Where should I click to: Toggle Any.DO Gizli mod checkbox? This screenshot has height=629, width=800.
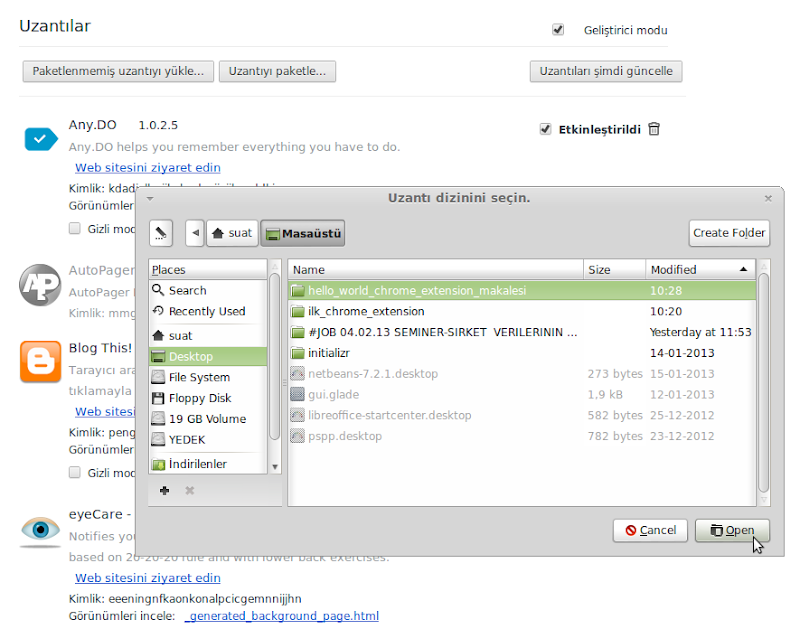(75, 228)
